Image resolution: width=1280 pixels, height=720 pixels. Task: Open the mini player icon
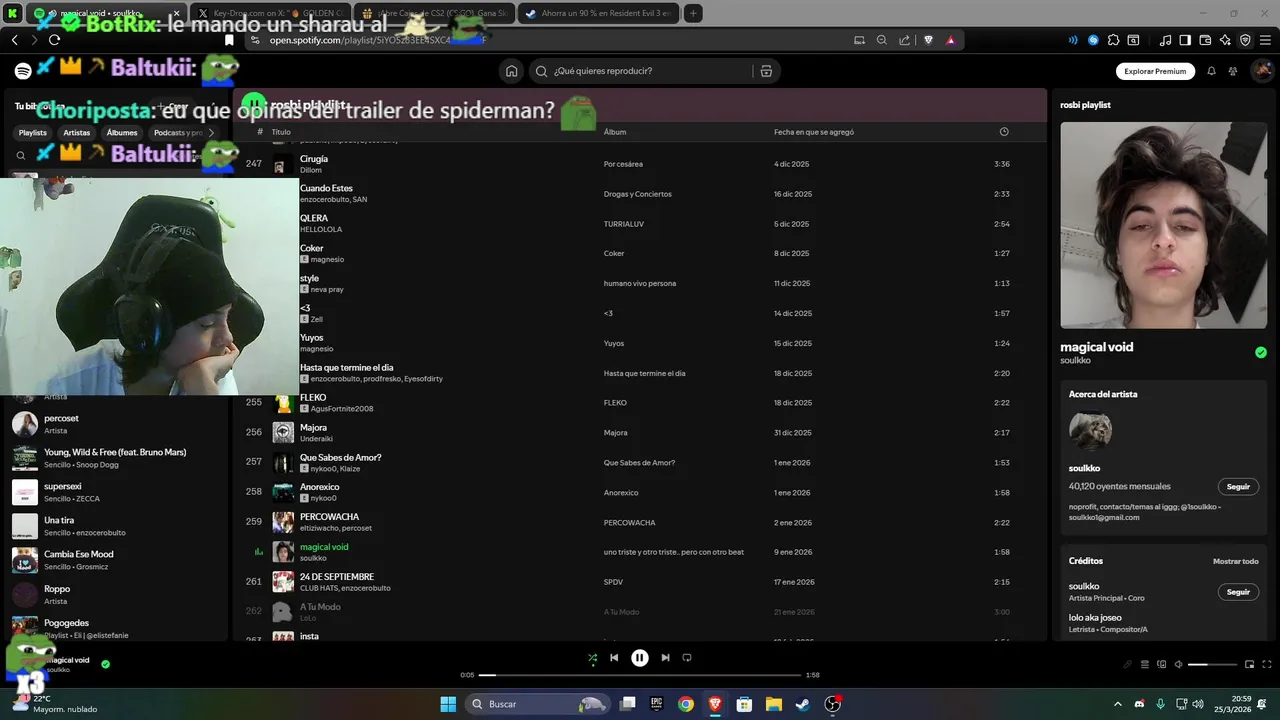(x=1249, y=664)
